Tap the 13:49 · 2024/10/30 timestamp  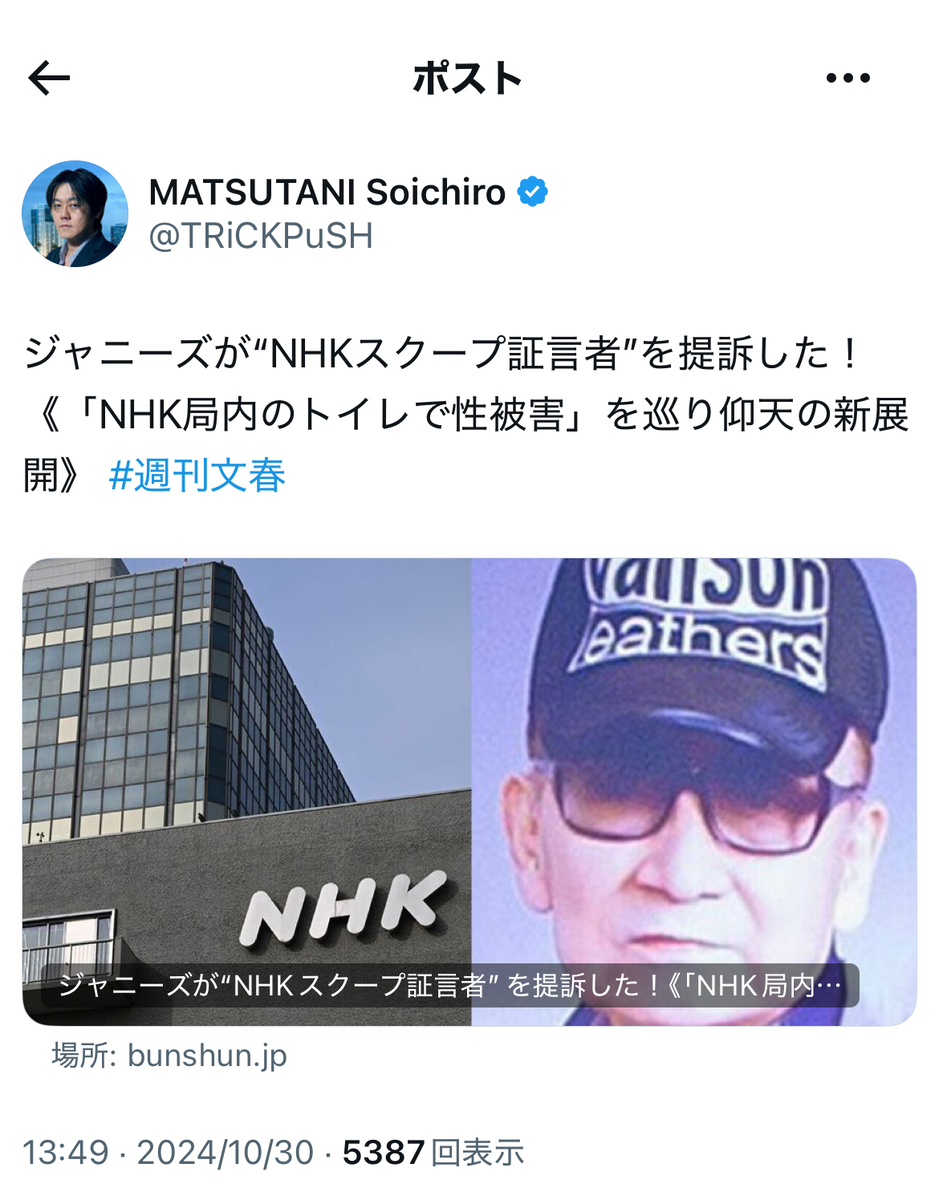(x=168, y=1152)
